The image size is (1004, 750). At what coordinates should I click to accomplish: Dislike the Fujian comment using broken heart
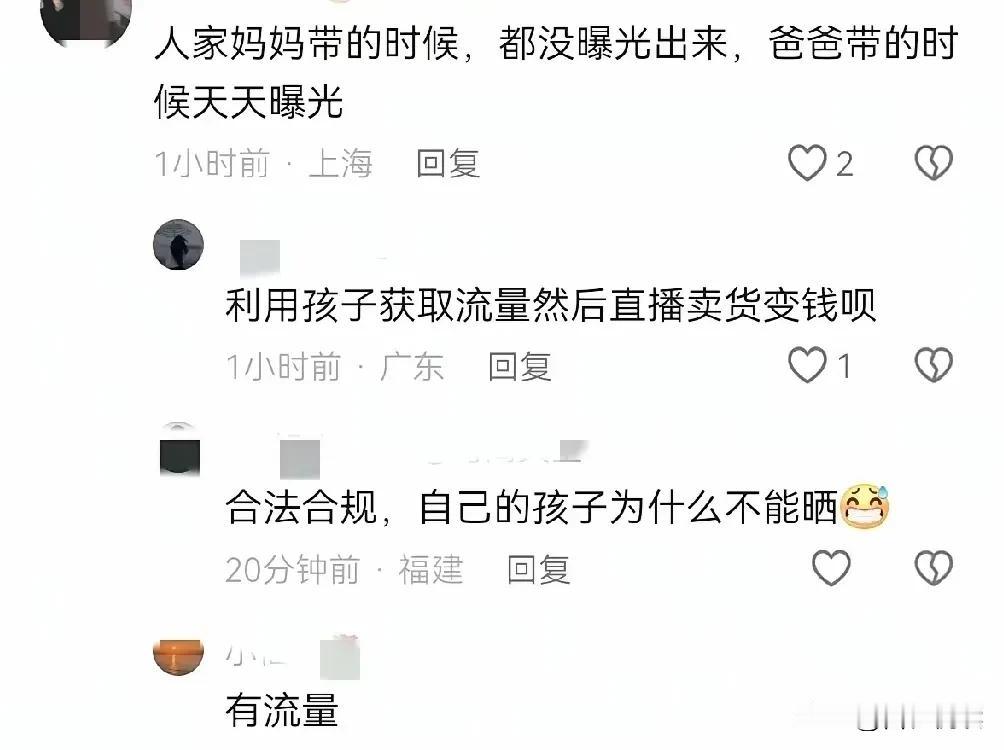click(934, 567)
